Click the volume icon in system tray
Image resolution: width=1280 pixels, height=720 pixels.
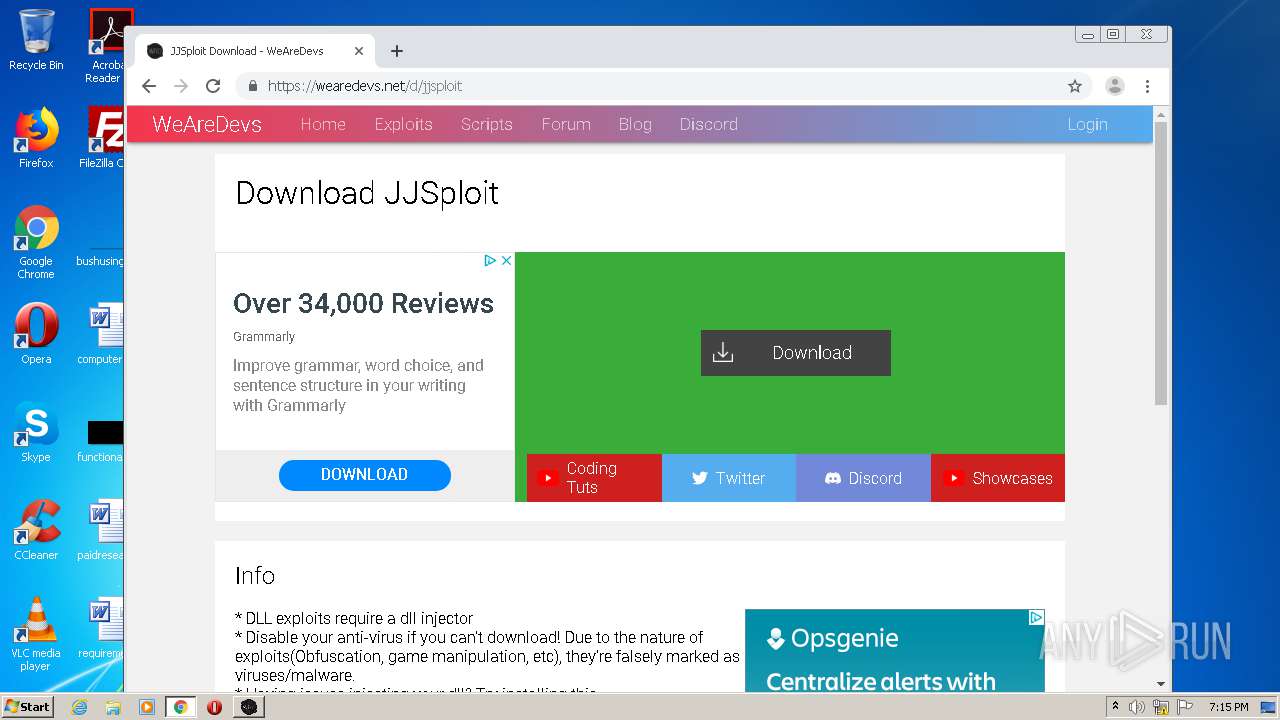1137,707
